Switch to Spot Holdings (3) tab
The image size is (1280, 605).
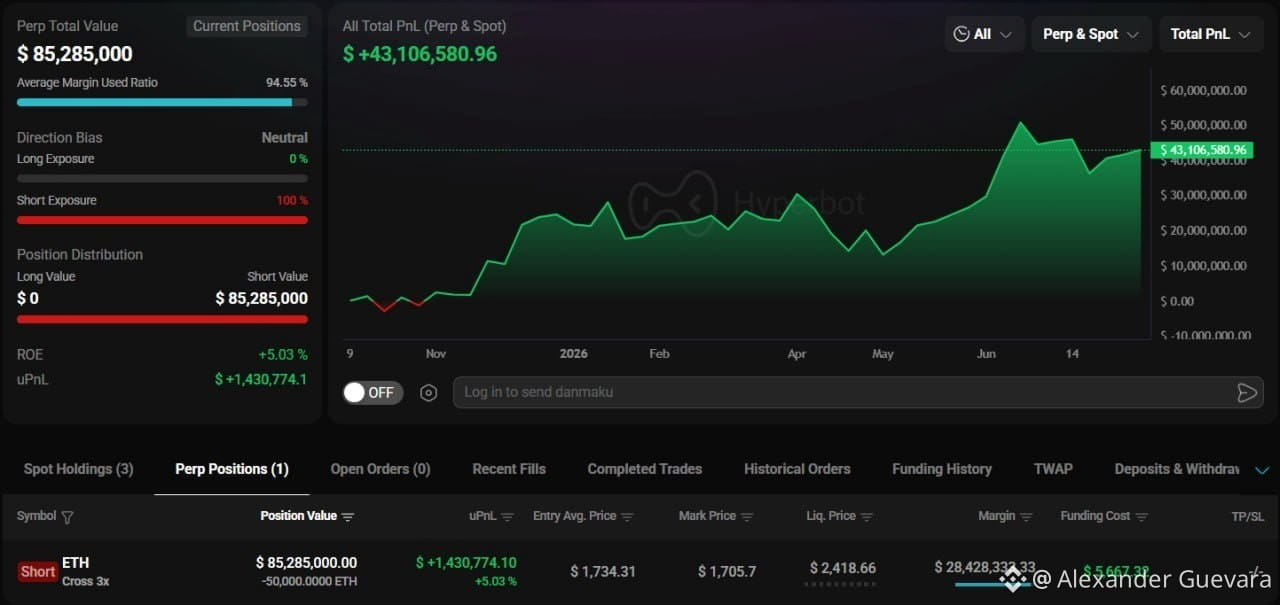point(78,469)
